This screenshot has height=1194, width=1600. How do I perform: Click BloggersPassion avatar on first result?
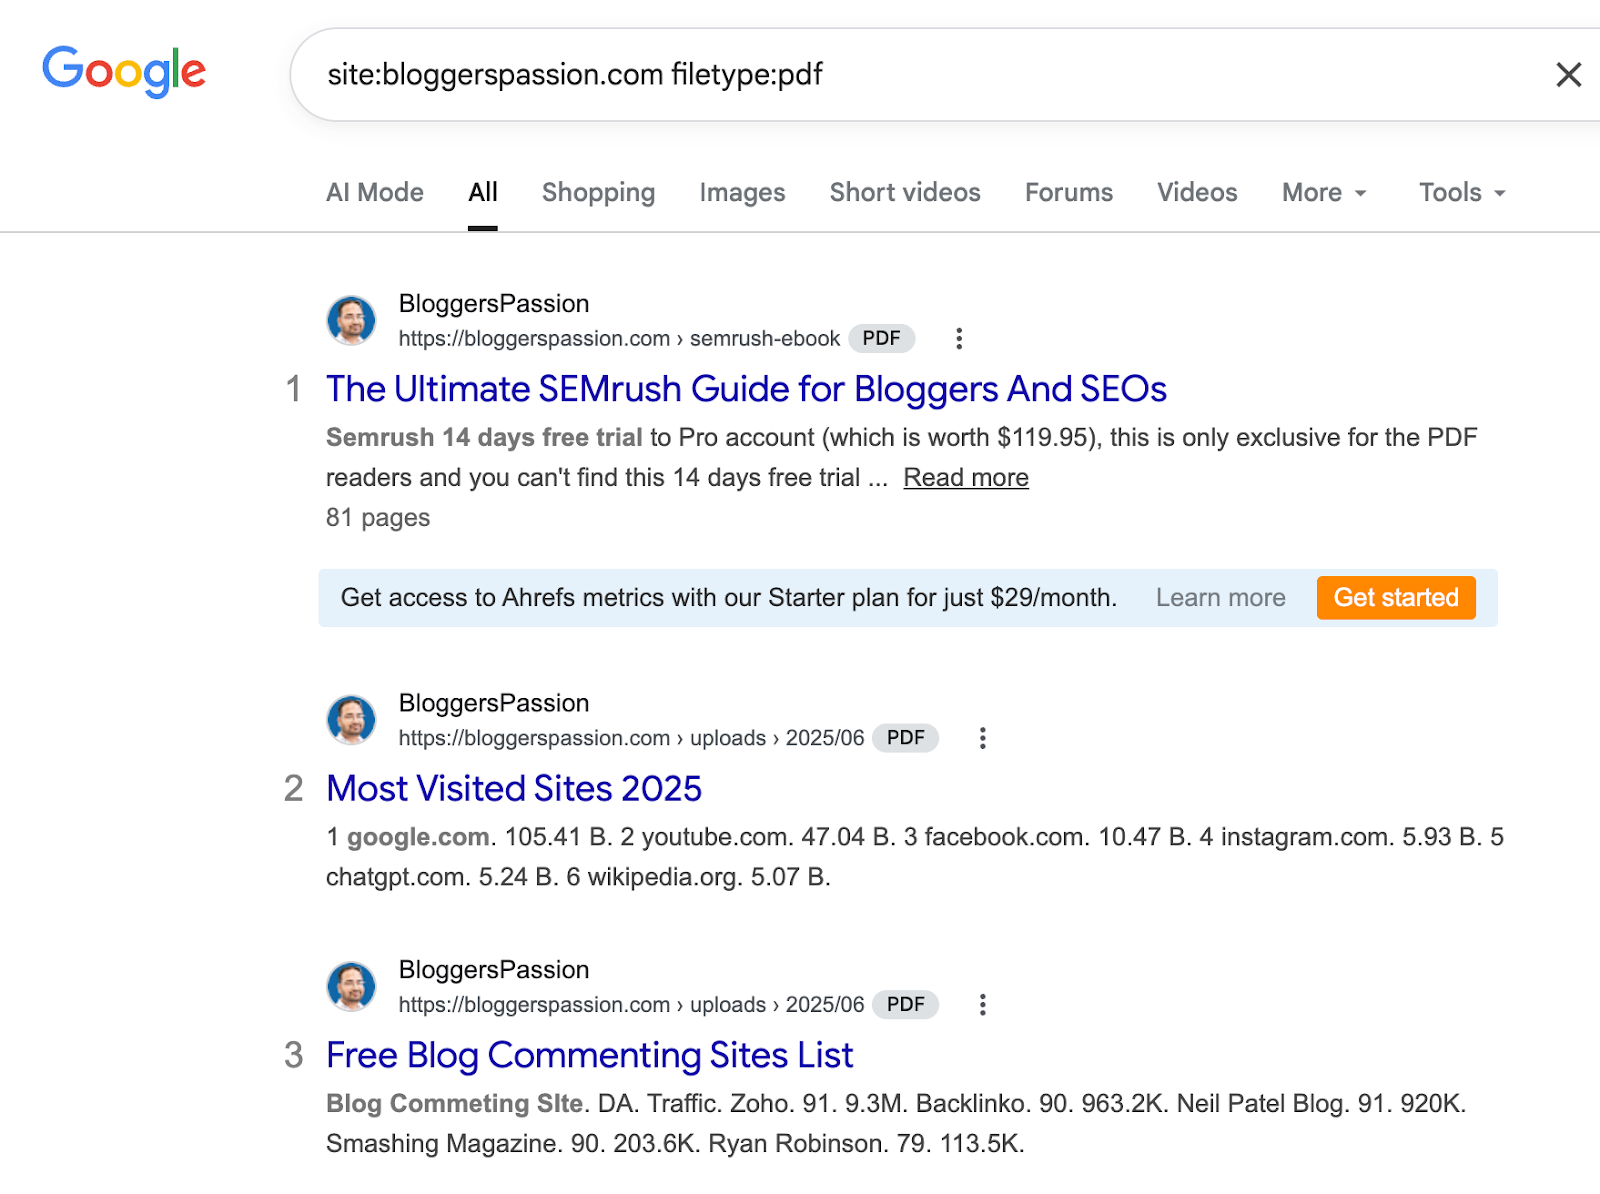point(352,321)
